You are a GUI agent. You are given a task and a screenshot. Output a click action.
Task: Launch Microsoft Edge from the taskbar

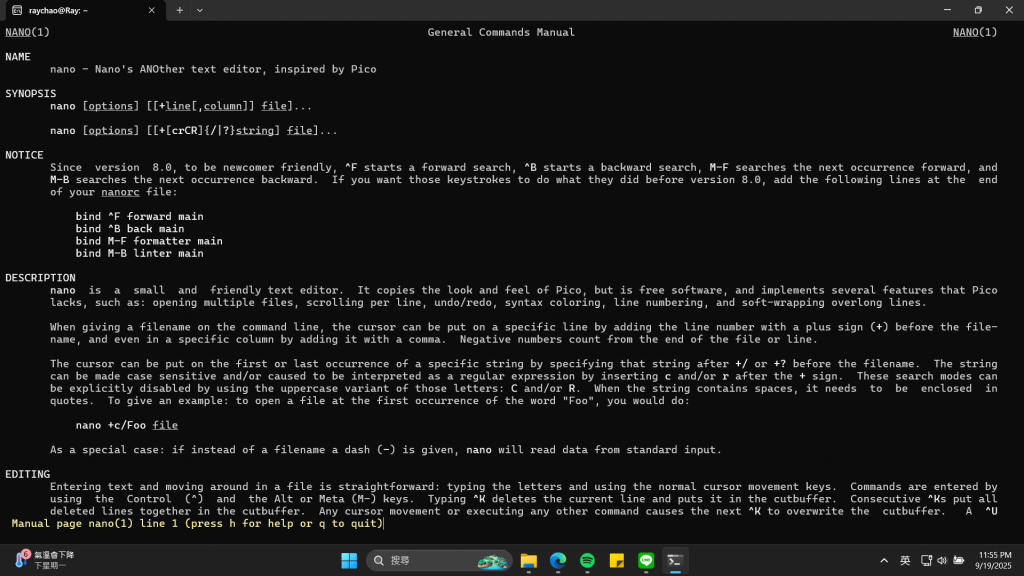click(558, 560)
